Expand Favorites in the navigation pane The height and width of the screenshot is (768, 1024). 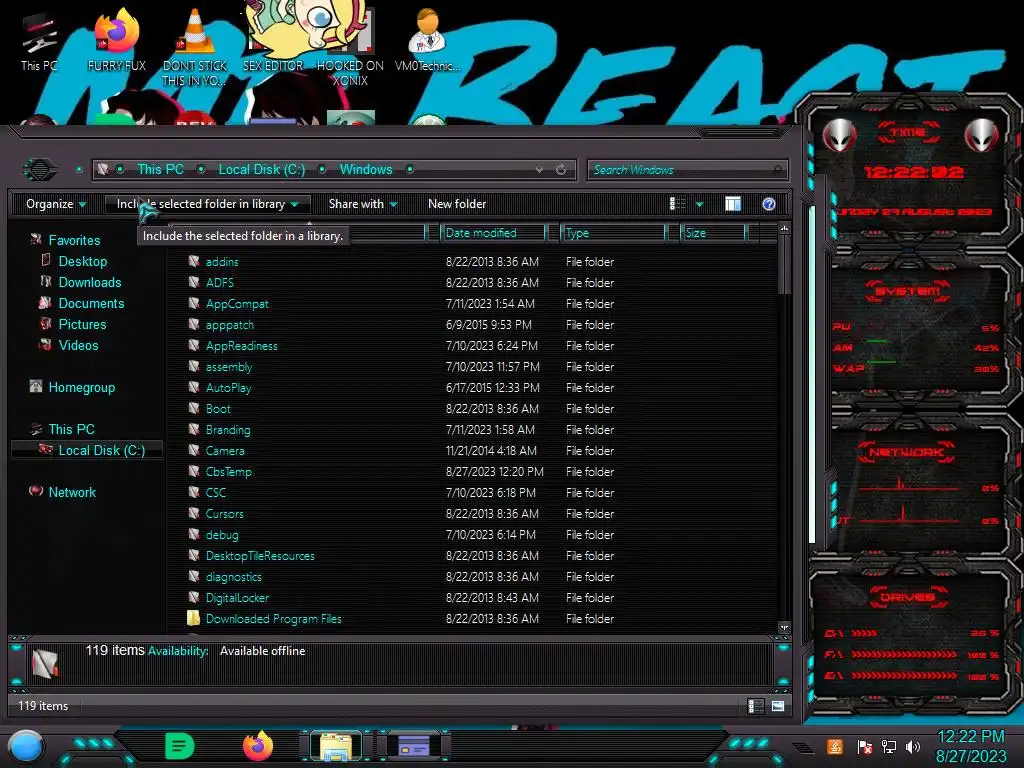(74, 240)
